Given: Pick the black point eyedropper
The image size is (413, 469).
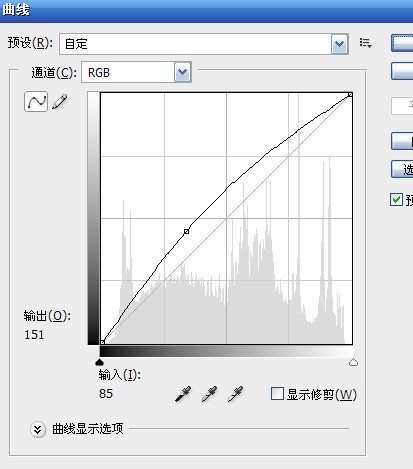Looking at the screenshot, I should pyautogui.click(x=183, y=394).
